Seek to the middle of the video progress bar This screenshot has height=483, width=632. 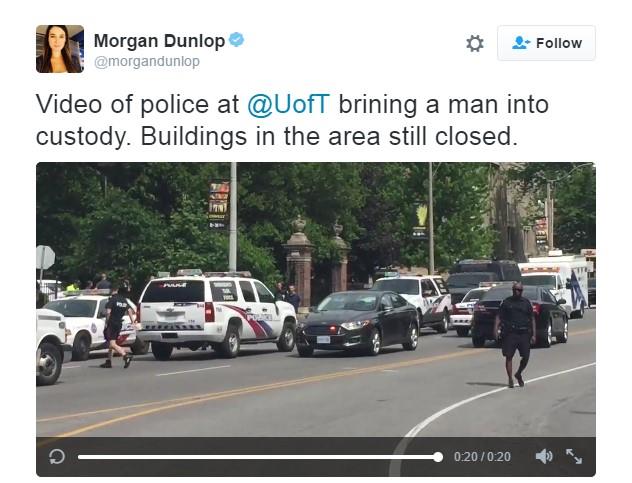coord(258,457)
